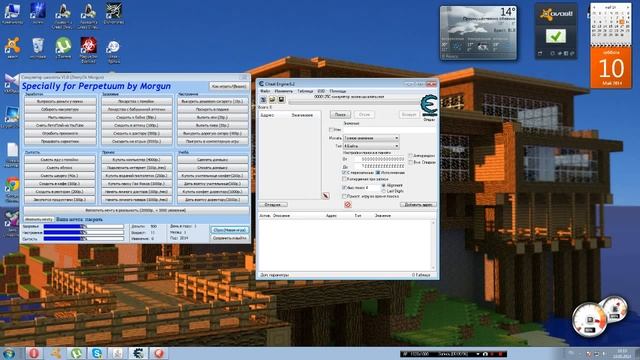The width and height of the screenshot is (640, 360).
Task: Open the Computer desktop icon
Action: [12, 13]
